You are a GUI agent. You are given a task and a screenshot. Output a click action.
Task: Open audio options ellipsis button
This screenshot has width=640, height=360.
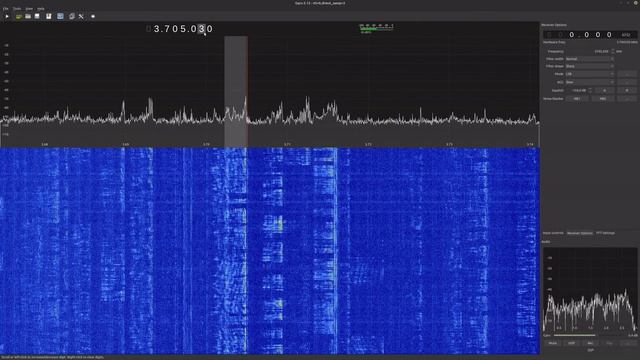pyautogui.click(x=628, y=343)
